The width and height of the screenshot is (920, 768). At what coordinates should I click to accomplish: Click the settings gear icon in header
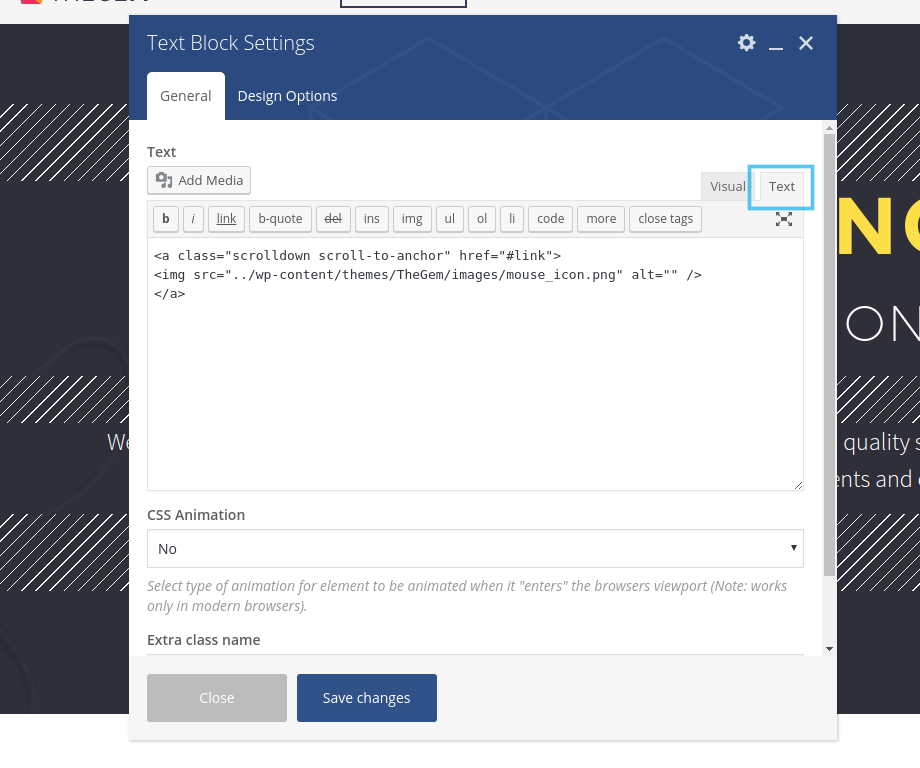pyautogui.click(x=746, y=42)
